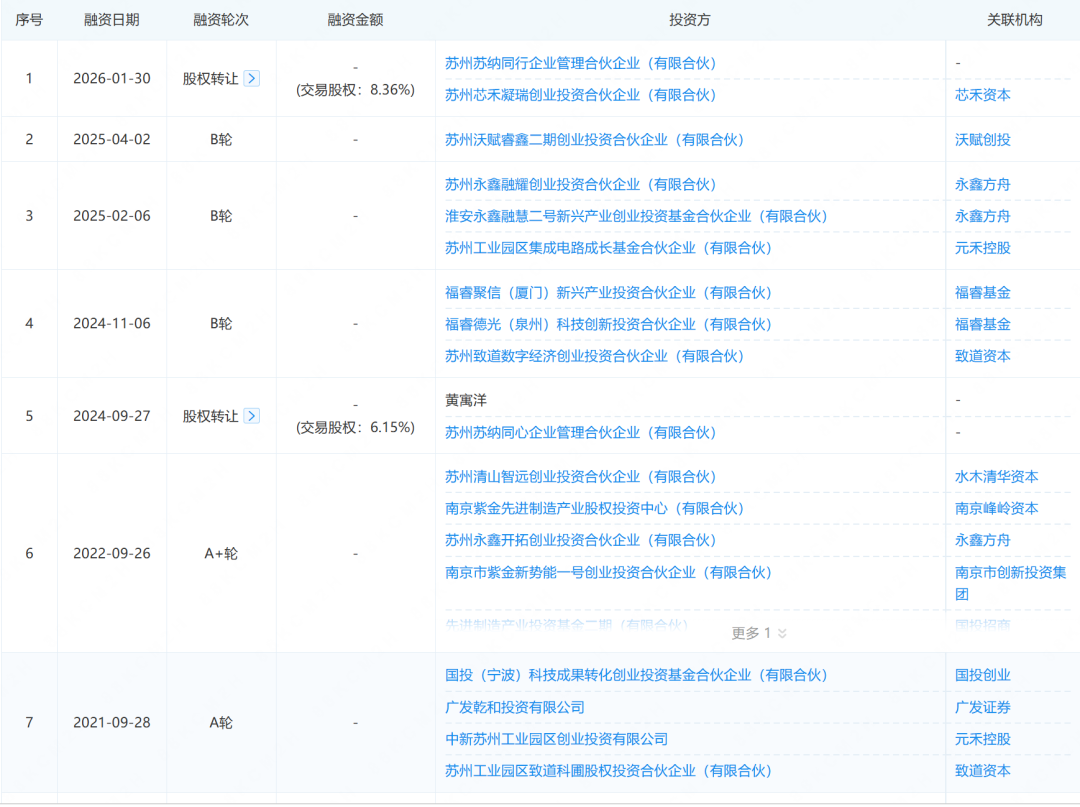Select investor name 黄寓洋

[466, 400]
